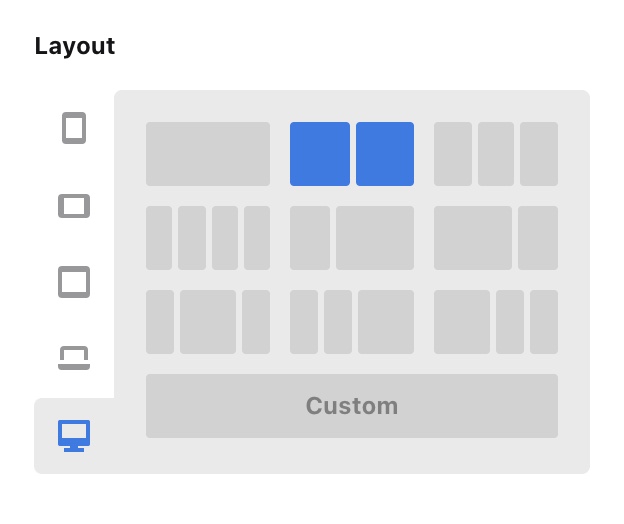The image size is (624, 524).
Task: Click the first column of four-column layout
Action: pos(159,238)
